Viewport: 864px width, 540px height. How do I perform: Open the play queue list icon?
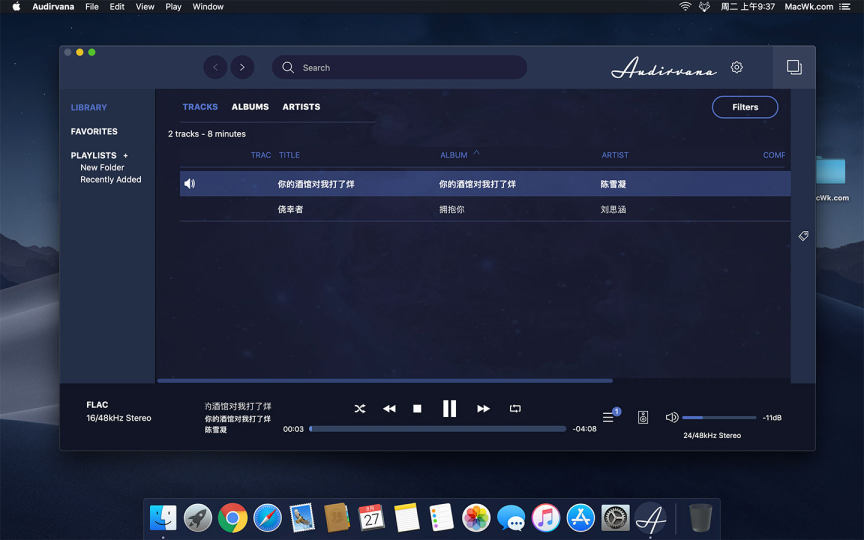[608, 417]
